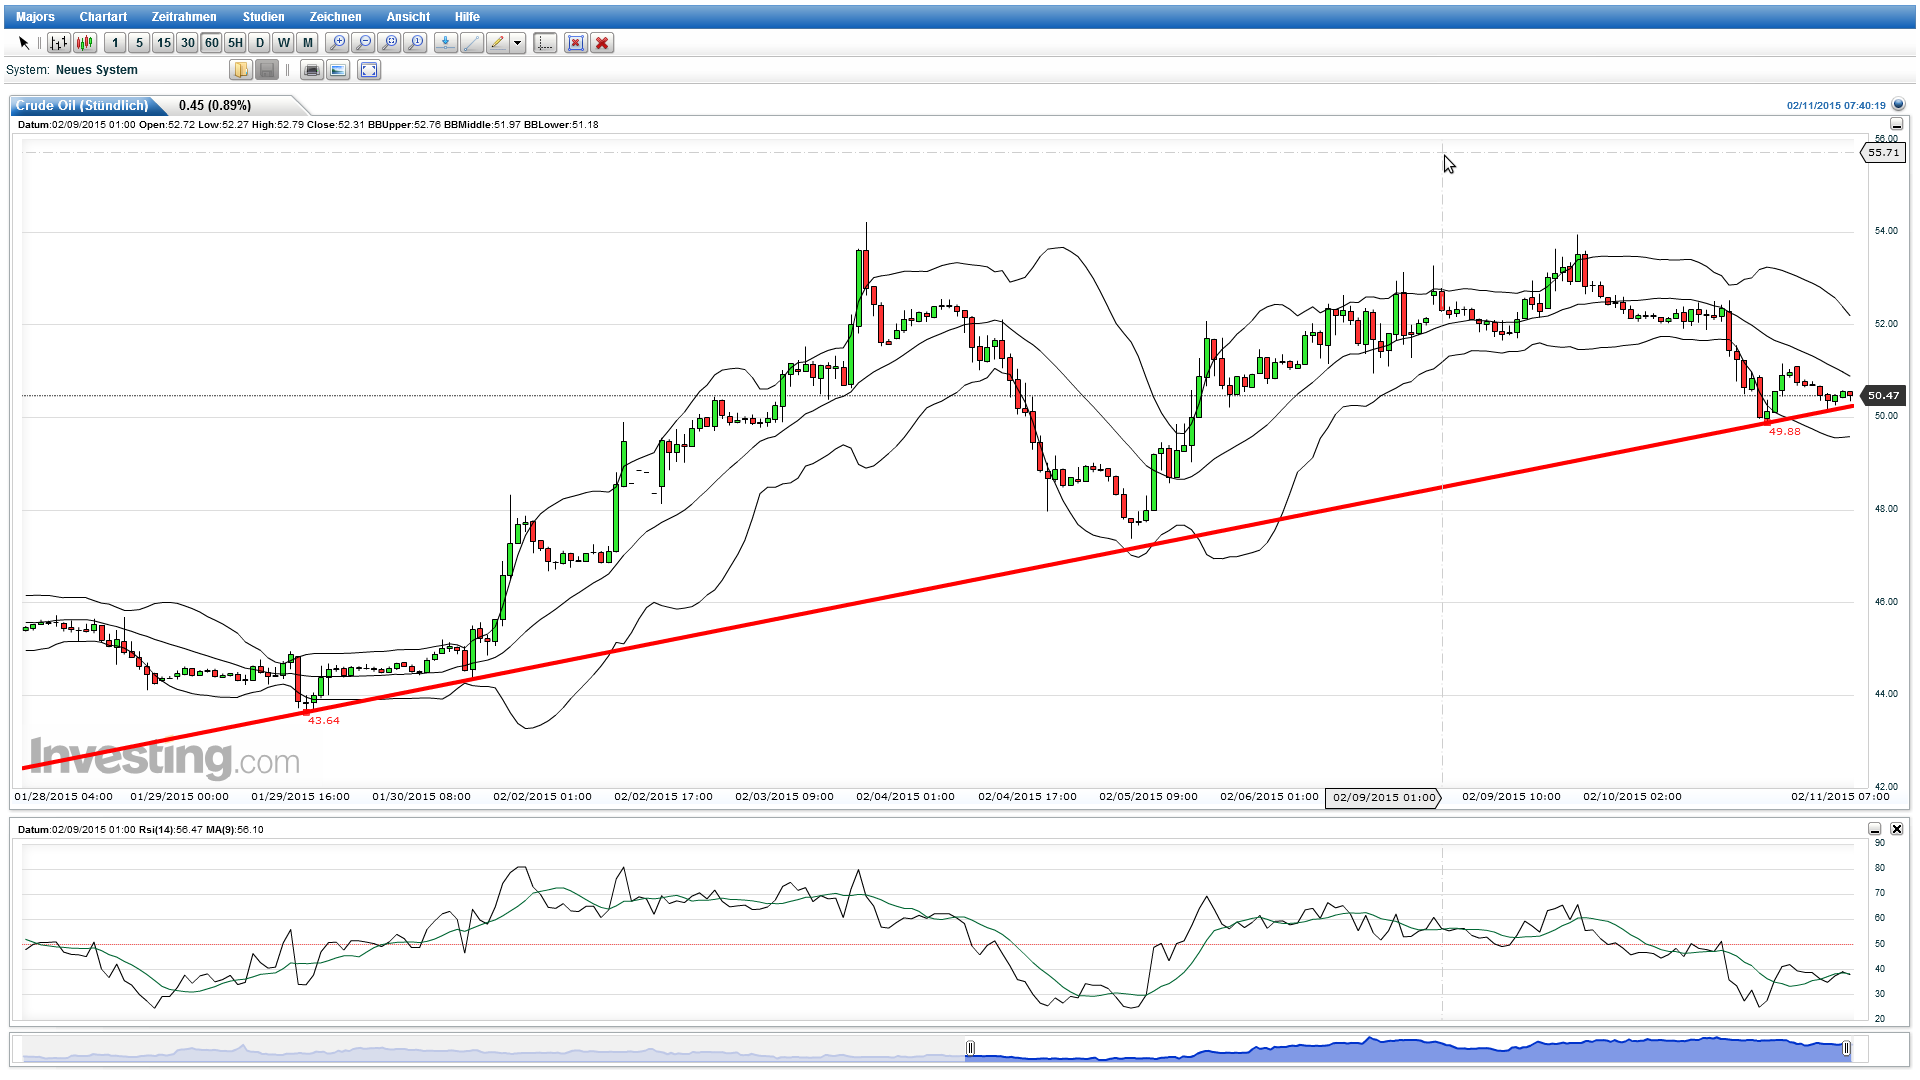Open a chart template via the folder icon

pos(241,70)
